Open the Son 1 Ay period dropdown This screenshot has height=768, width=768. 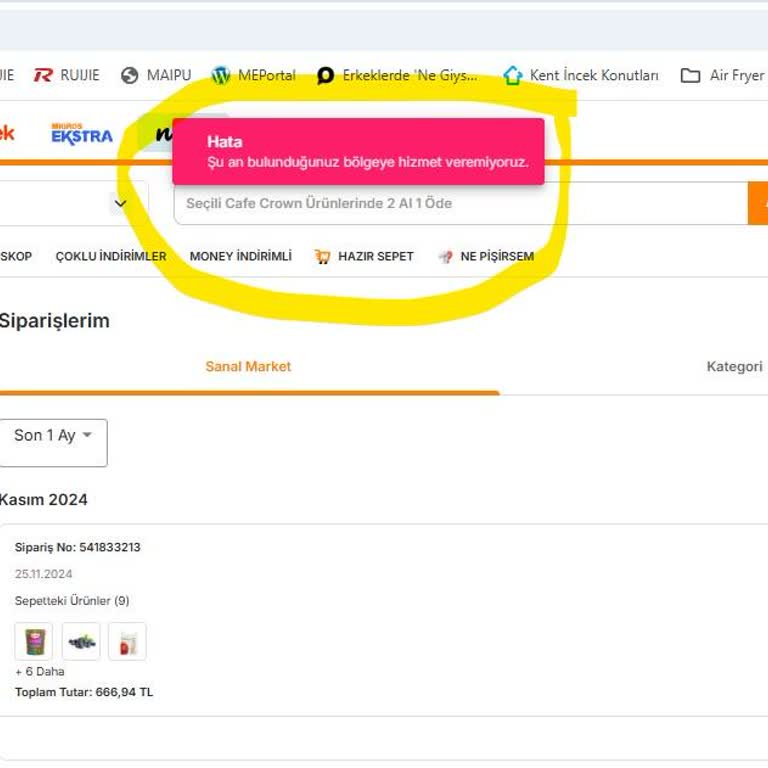pos(53,442)
